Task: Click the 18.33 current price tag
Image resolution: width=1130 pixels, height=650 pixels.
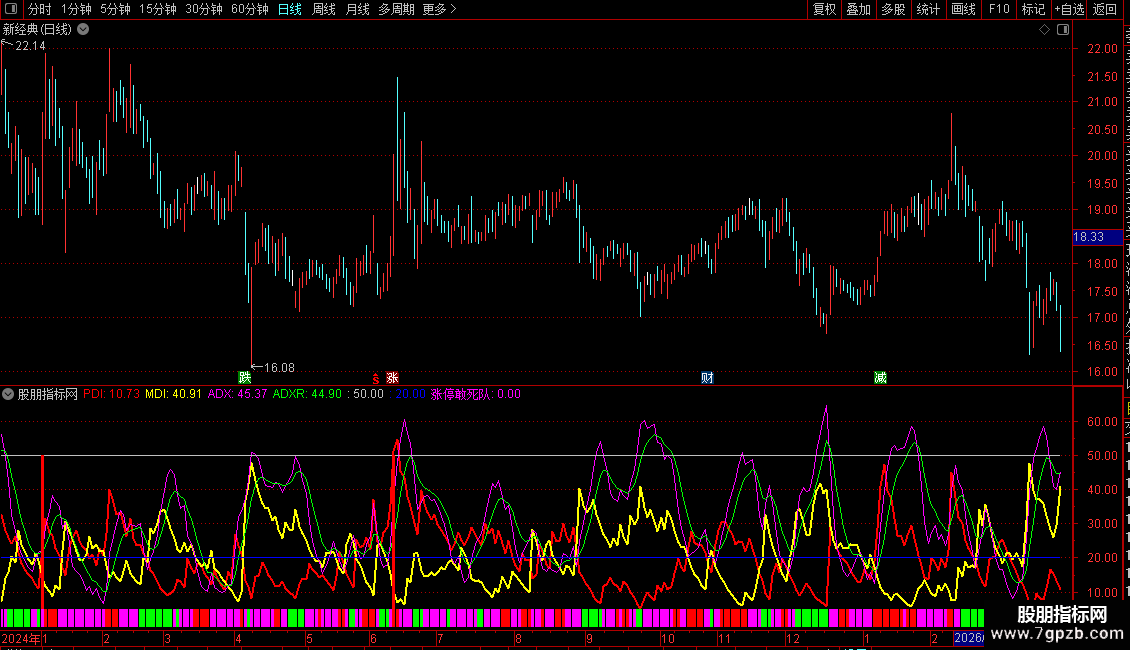Action: tap(1097, 237)
